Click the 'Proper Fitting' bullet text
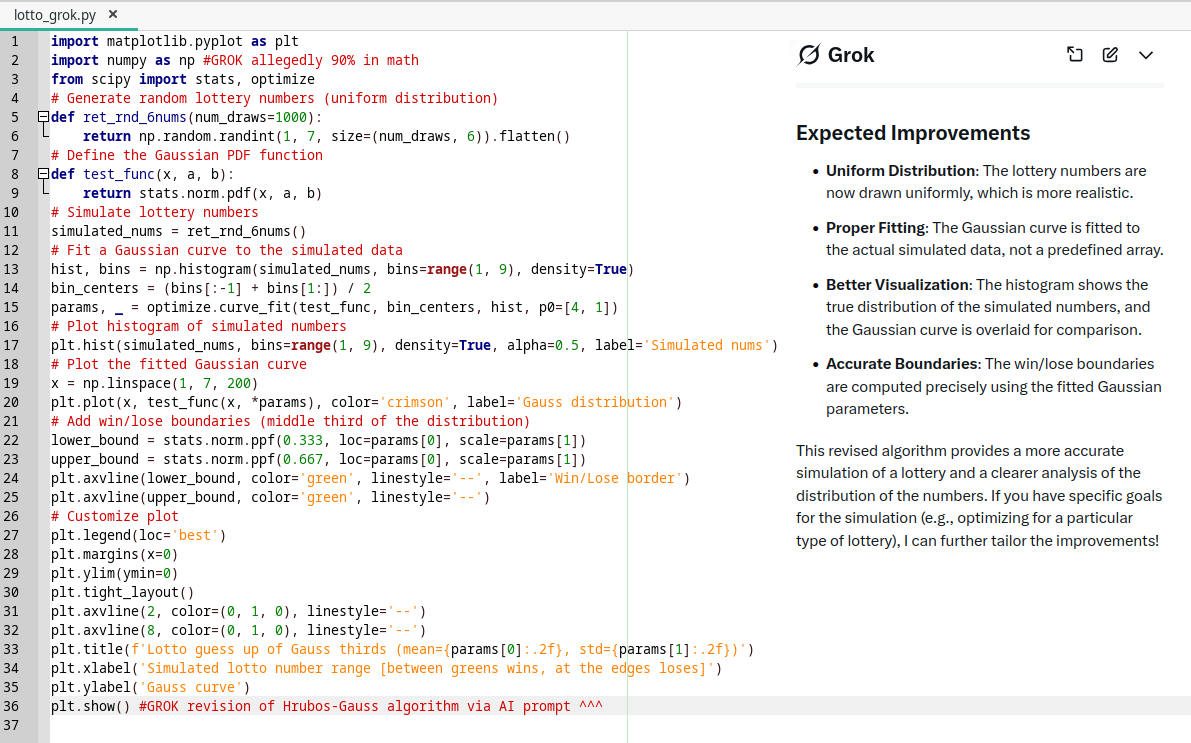Screen dimensions: 1191x743 [876, 228]
